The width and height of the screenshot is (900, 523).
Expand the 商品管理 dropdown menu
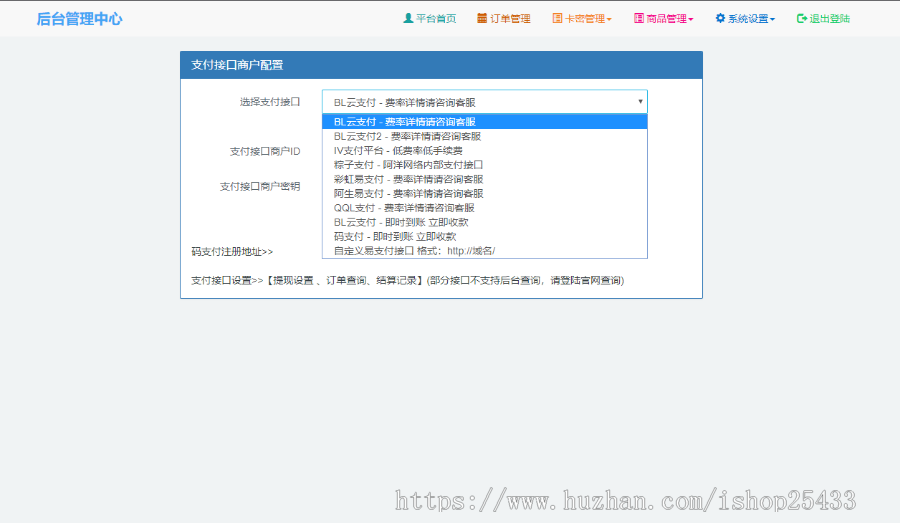[664, 18]
